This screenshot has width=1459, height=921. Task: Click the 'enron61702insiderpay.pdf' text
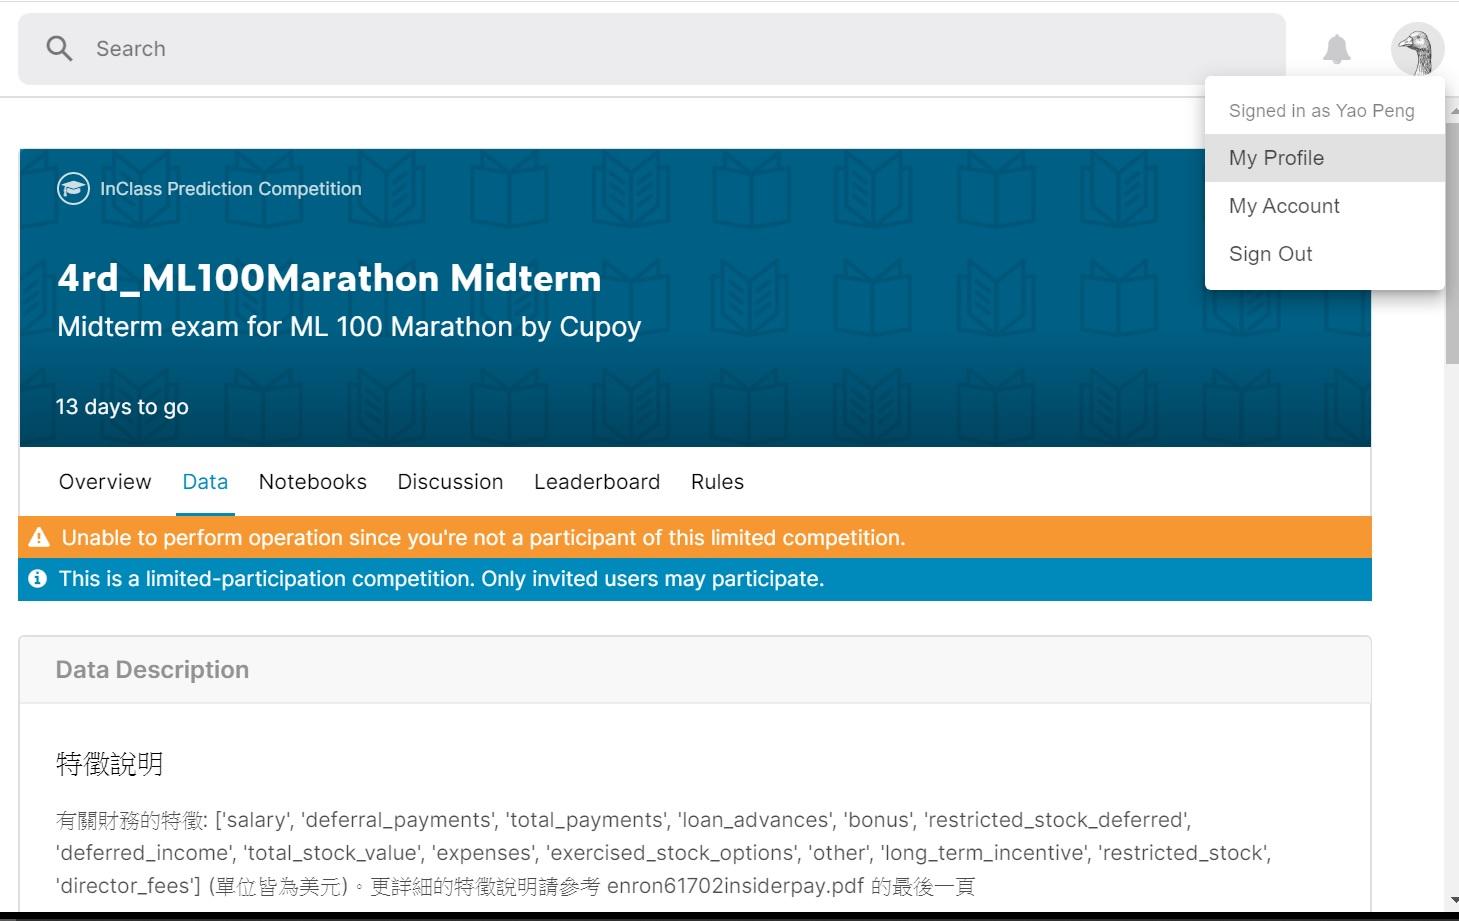click(736, 886)
